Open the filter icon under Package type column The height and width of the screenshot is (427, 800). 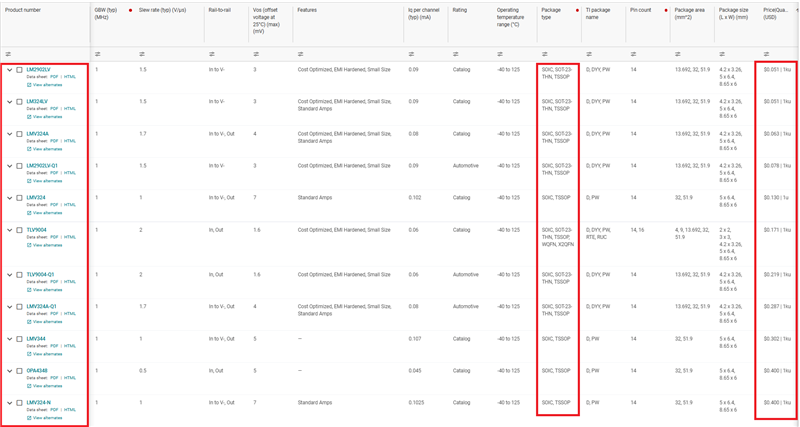(544, 54)
